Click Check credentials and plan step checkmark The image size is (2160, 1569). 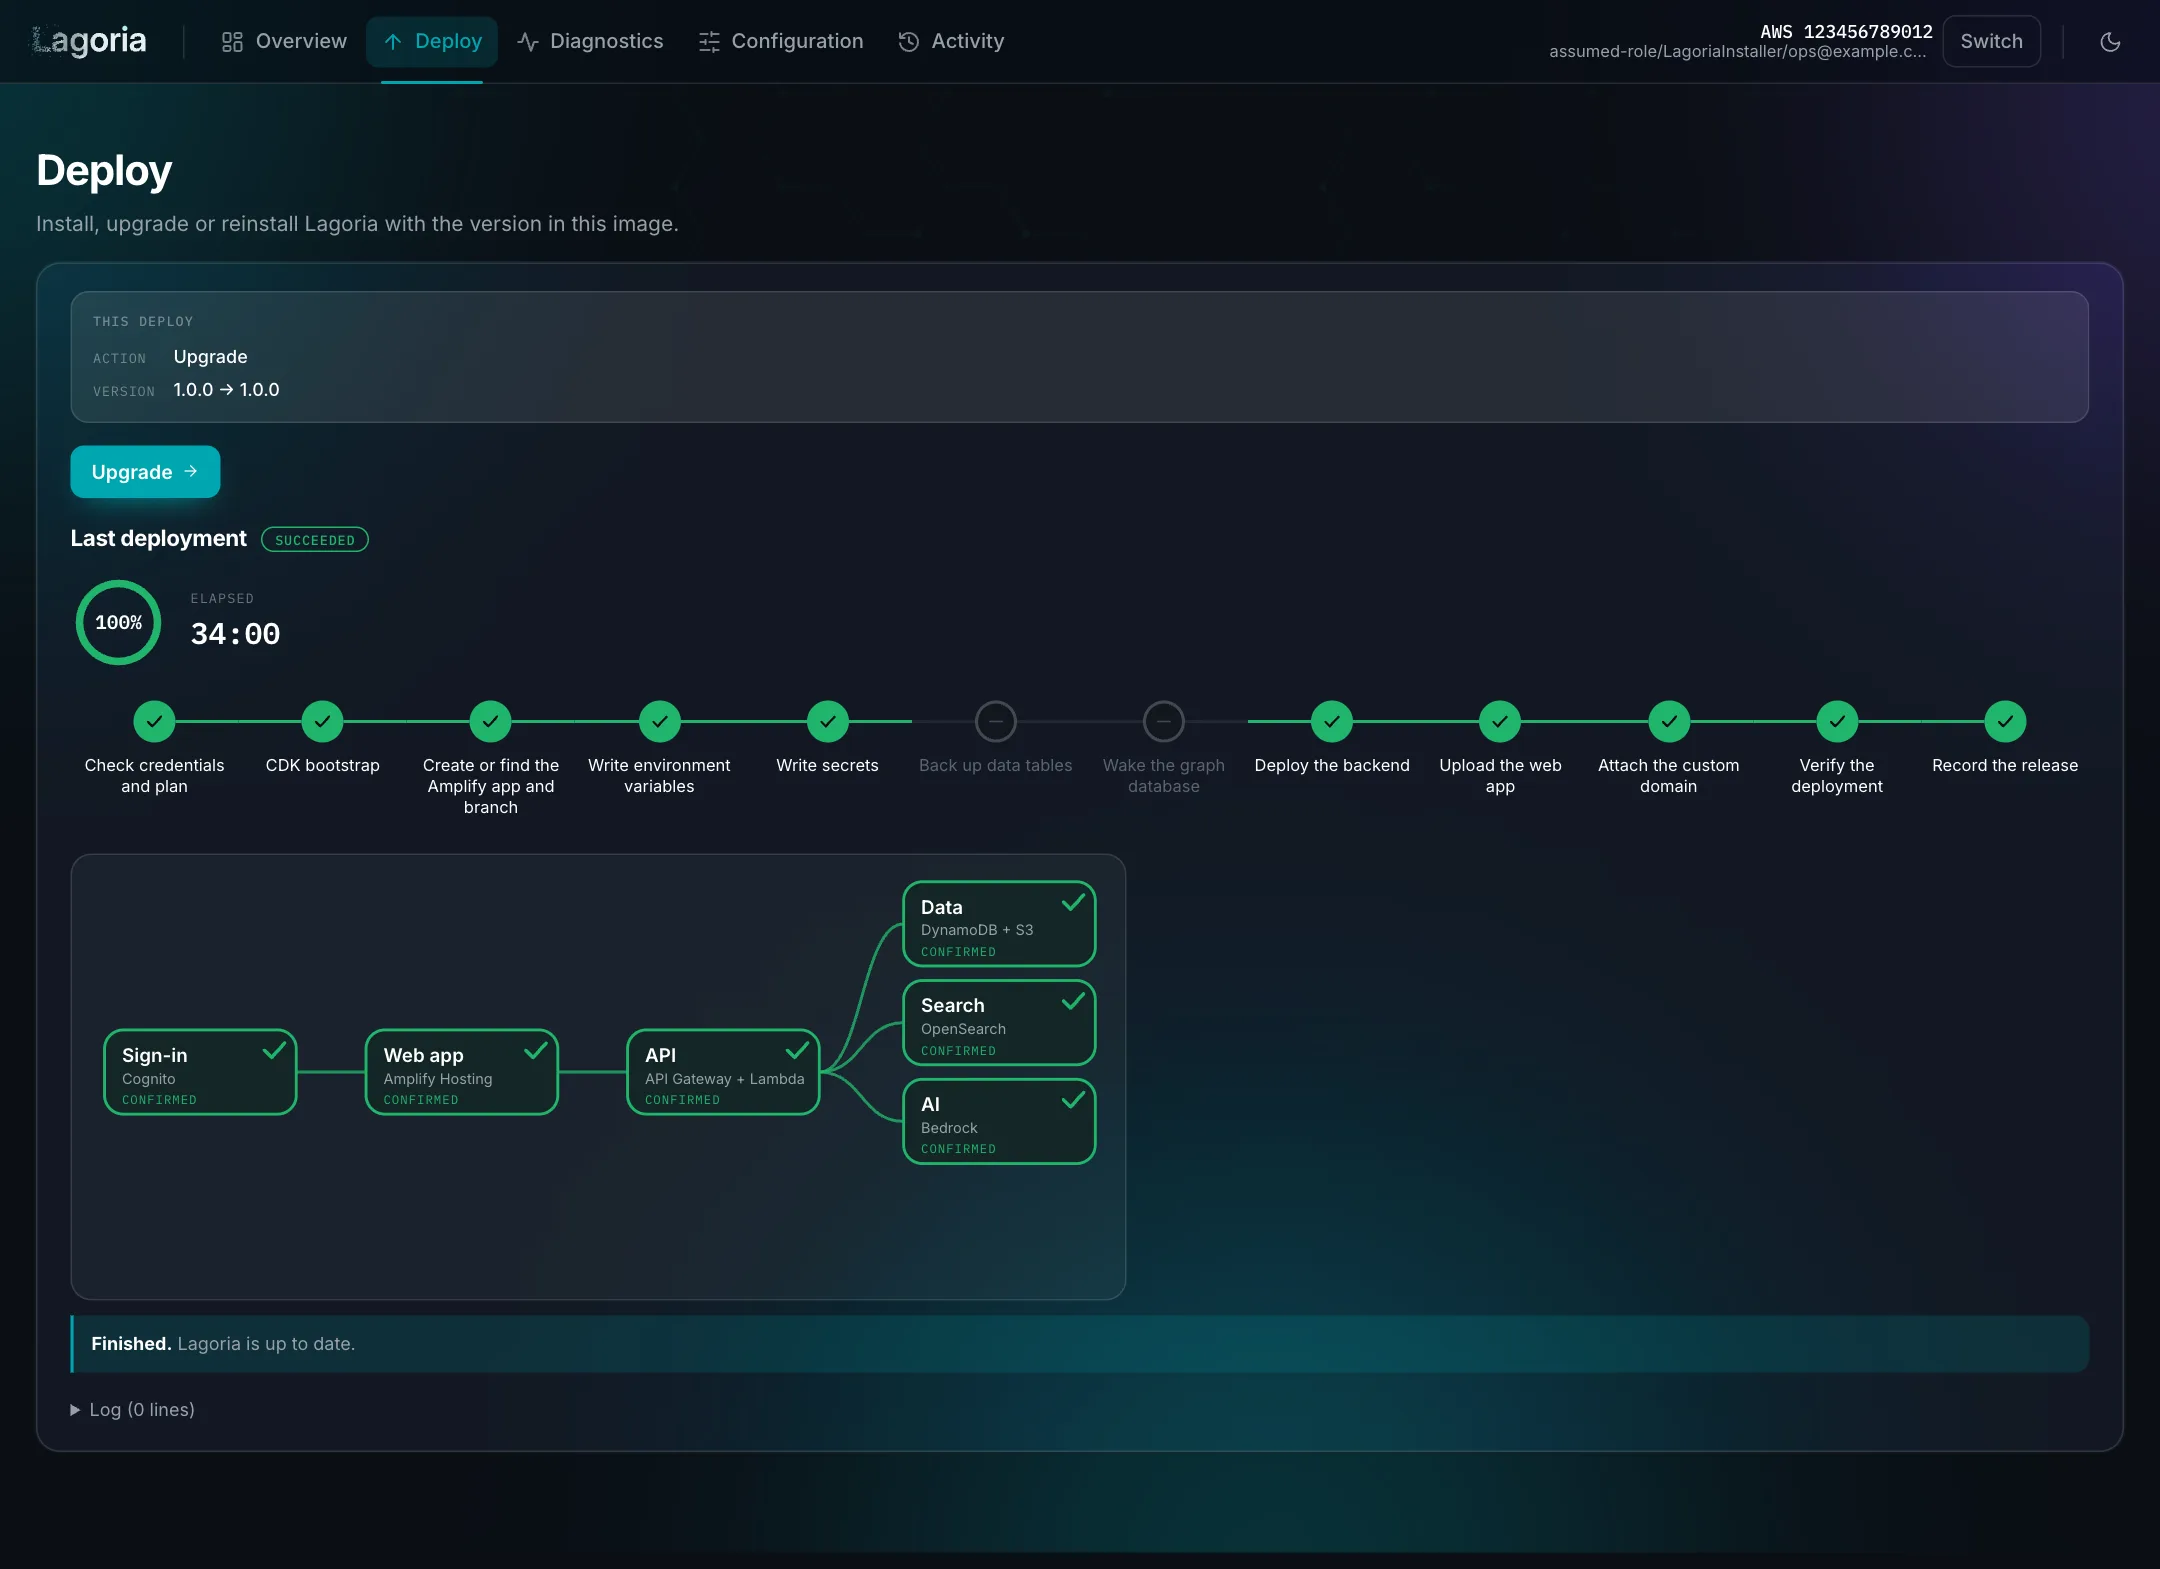coord(154,721)
